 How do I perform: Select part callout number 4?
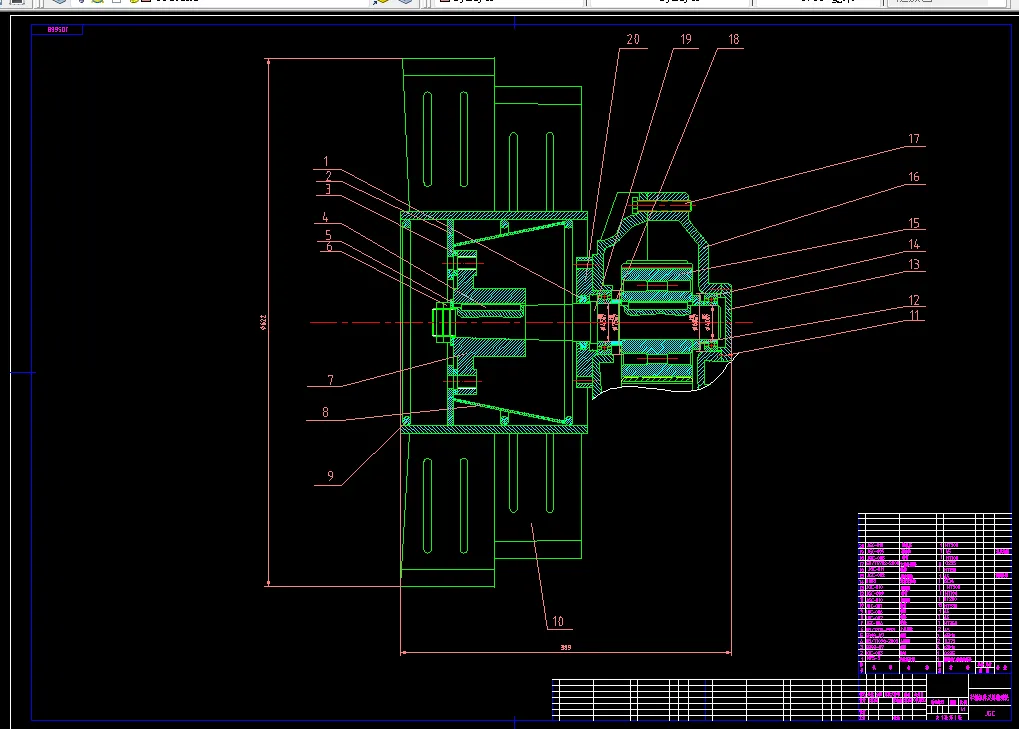tap(325, 218)
